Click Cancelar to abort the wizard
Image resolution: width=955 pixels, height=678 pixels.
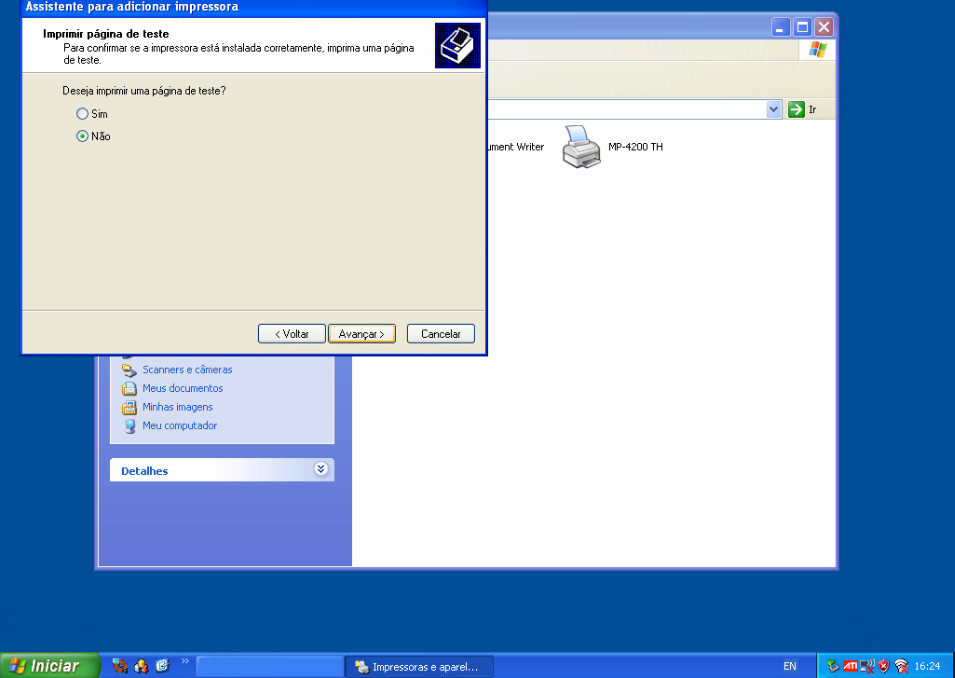440,334
